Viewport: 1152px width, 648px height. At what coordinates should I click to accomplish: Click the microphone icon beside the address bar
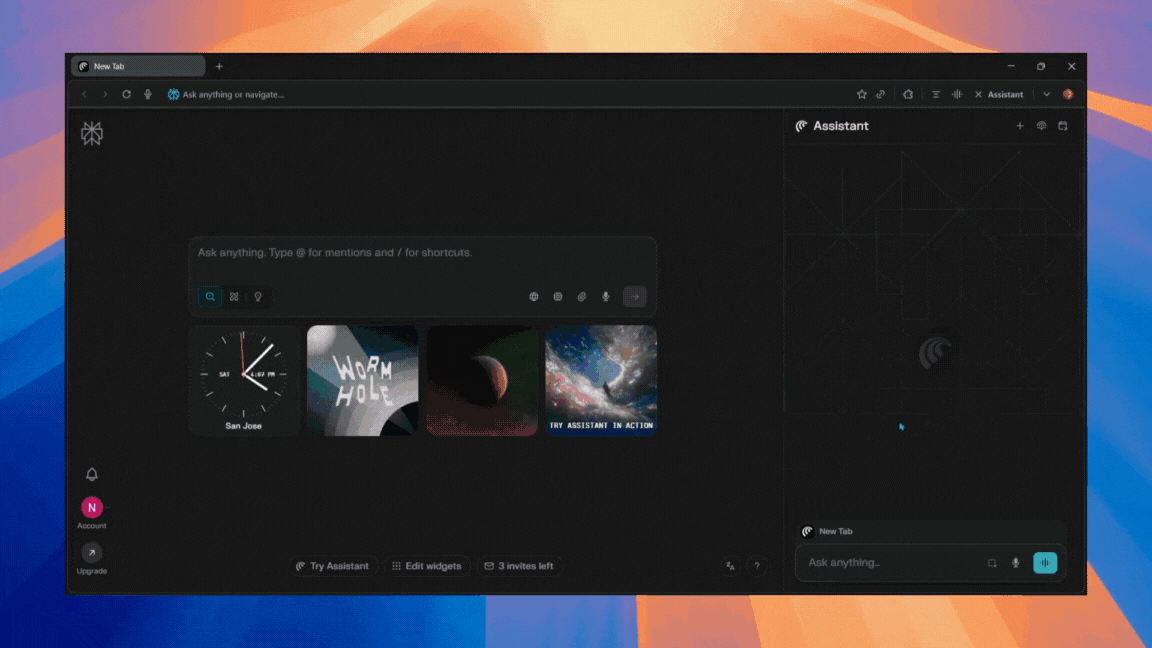pos(148,95)
